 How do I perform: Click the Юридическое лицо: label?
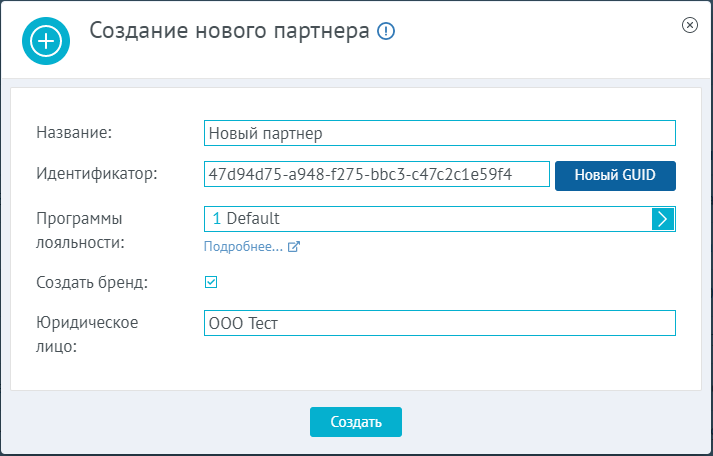pyautogui.click(x=87, y=334)
